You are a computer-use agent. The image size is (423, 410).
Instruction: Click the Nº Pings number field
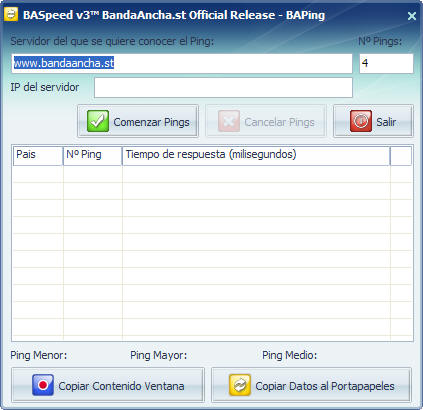[x=386, y=63]
